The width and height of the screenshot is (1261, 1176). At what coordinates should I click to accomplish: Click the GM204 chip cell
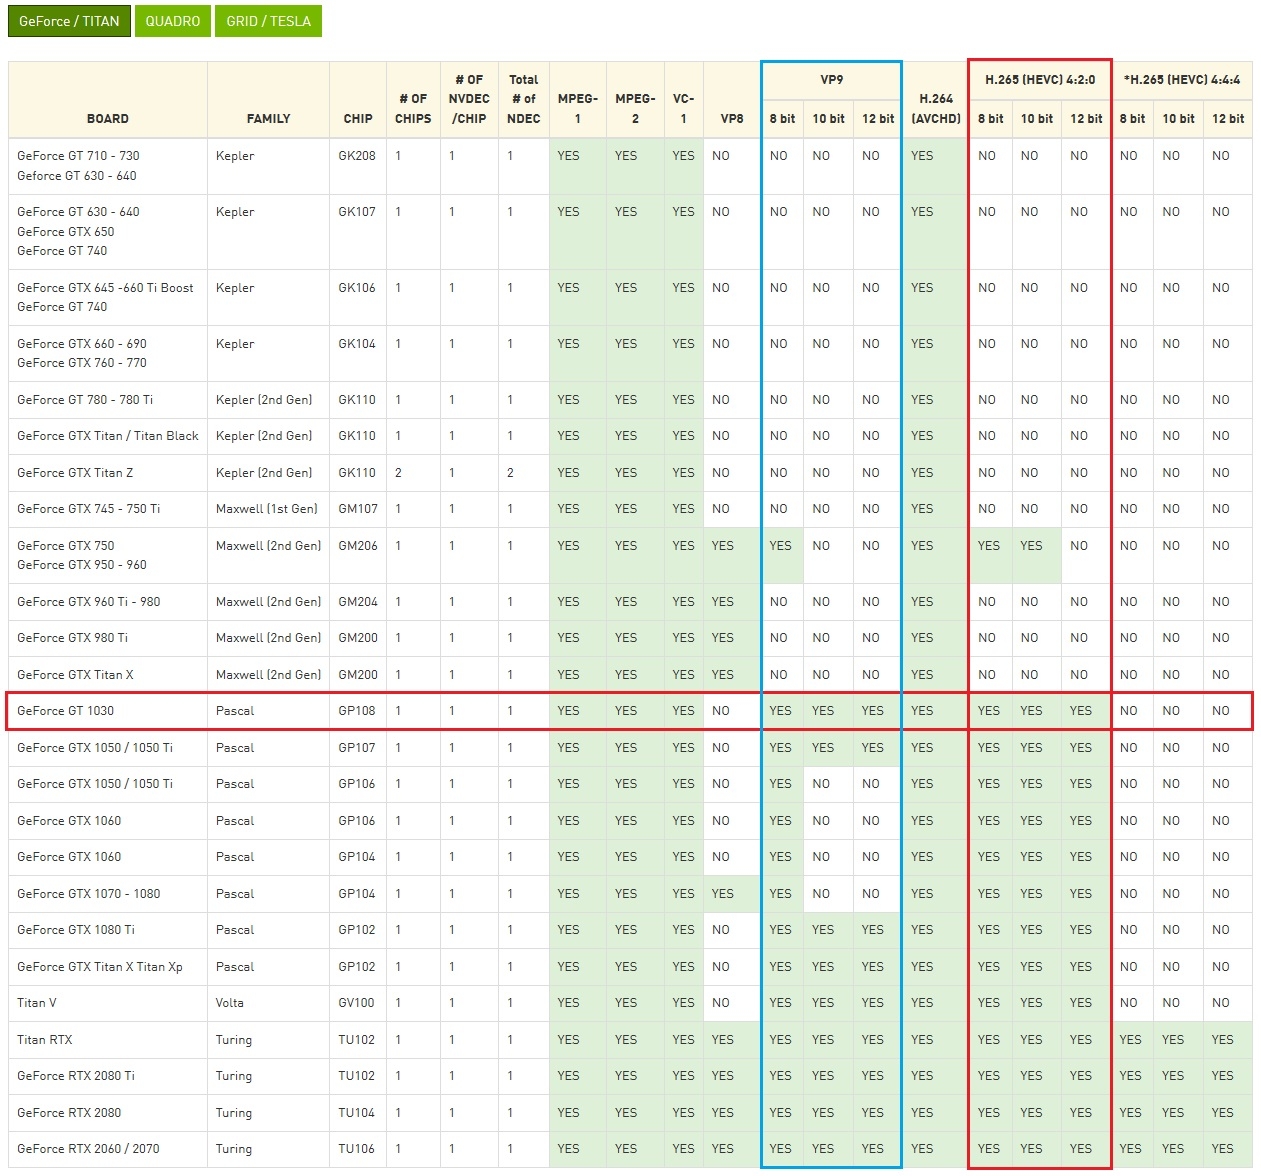(x=358, y=602)
